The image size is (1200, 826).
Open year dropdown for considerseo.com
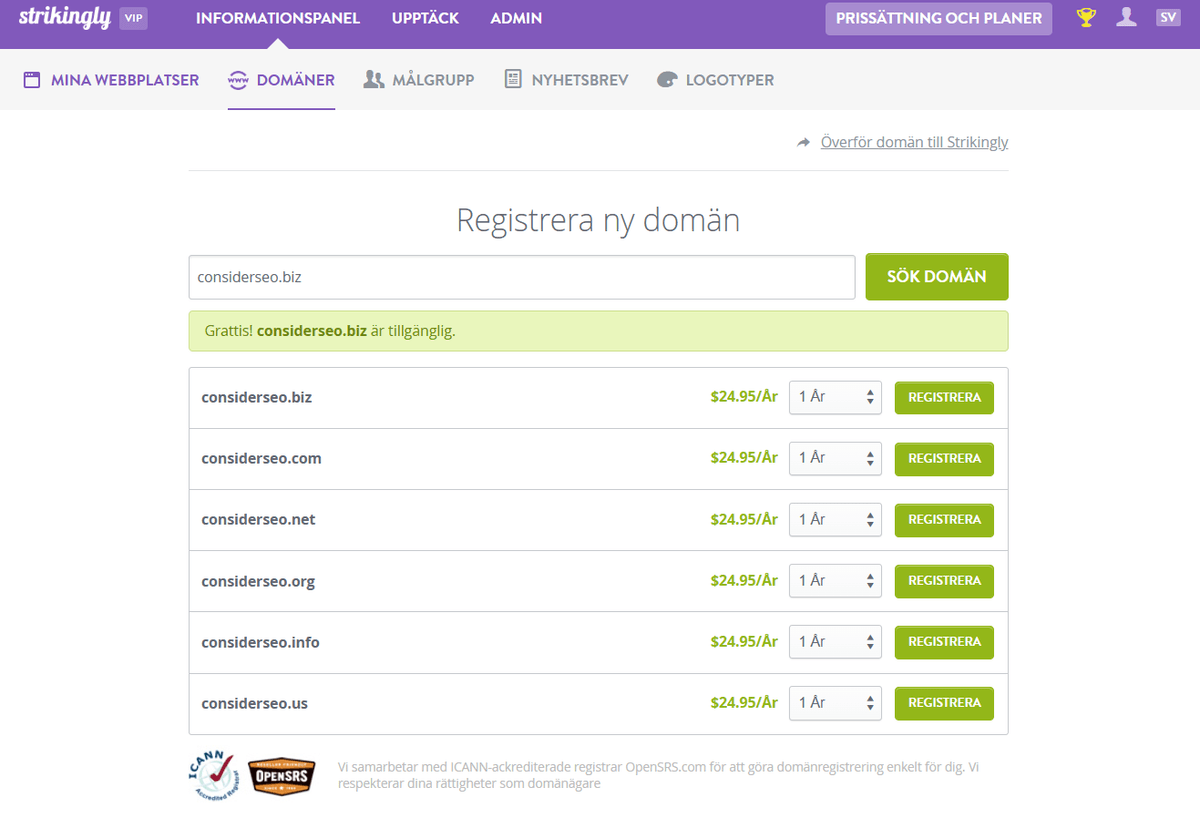(x=835, y=458)
